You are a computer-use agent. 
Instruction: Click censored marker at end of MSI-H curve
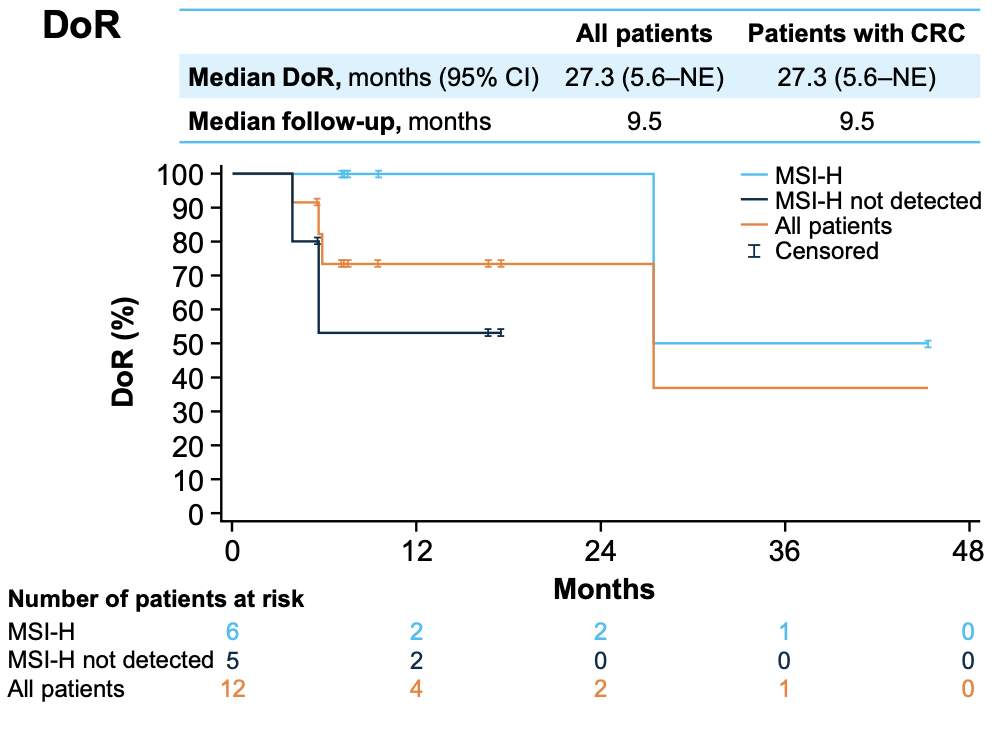pyautogui.click(x=927, y=344)
